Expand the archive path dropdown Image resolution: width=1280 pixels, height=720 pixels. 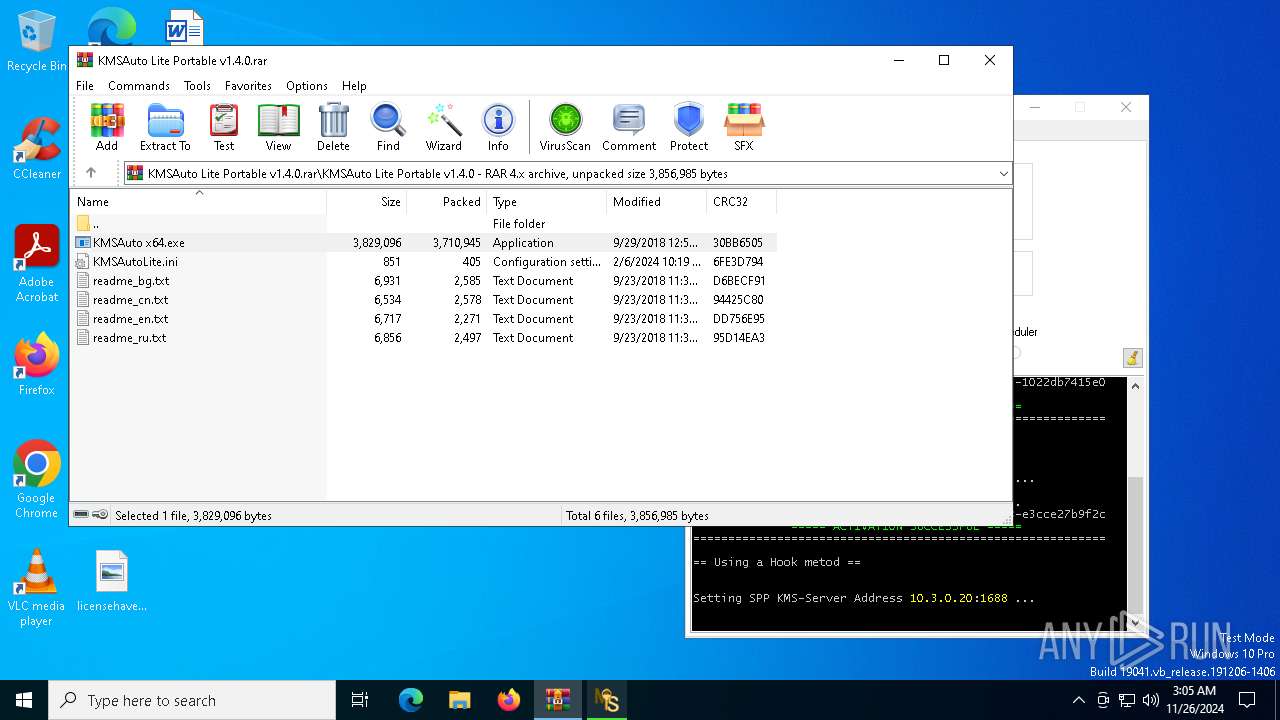1003,174
